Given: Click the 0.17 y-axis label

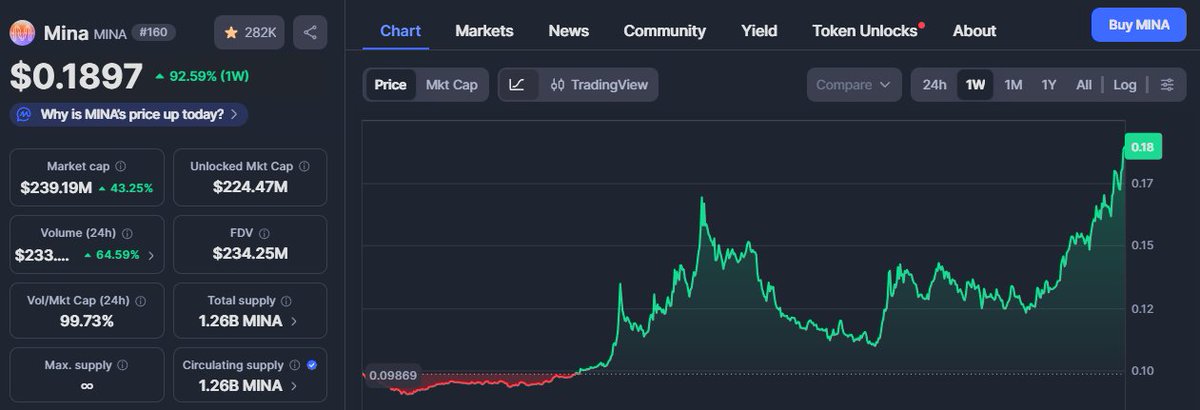Looking at the screenshot, I should [x=1142, y=183].
